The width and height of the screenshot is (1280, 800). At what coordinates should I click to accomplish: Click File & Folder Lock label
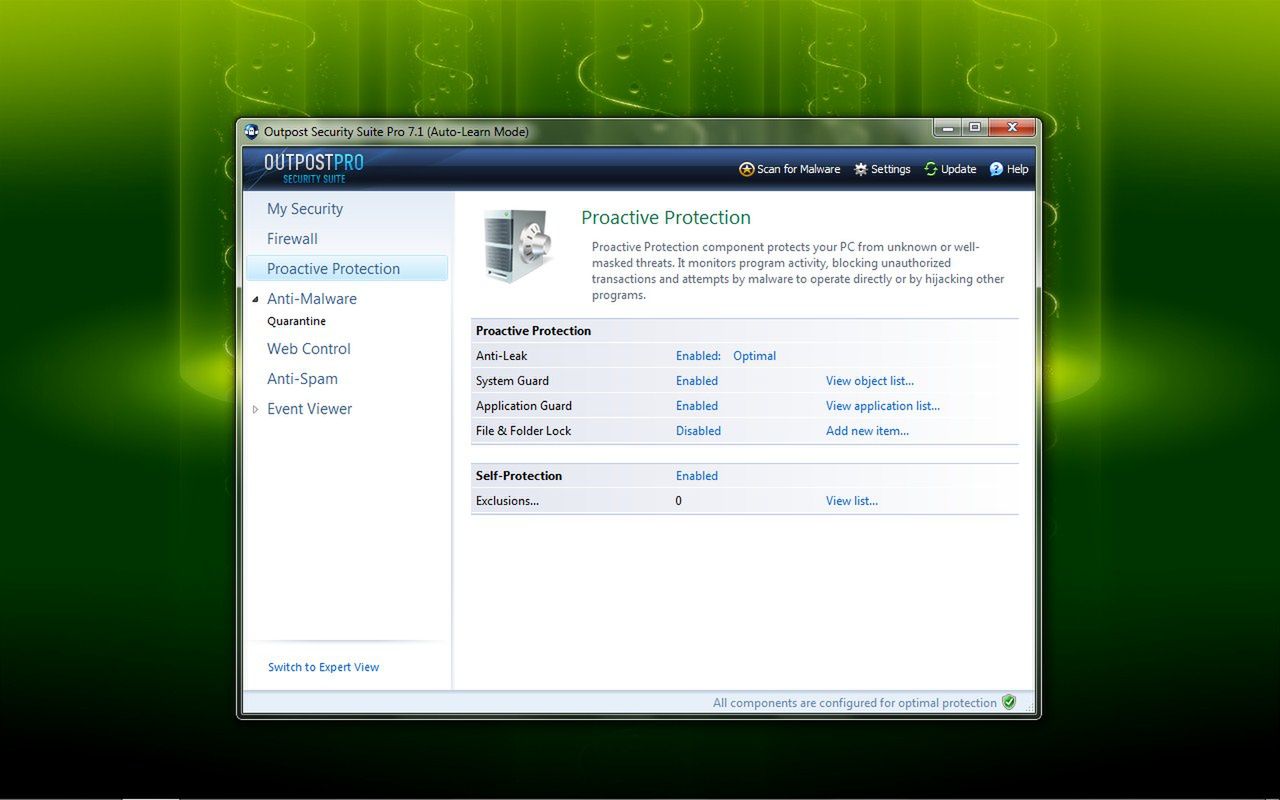[x=523, y=431]
